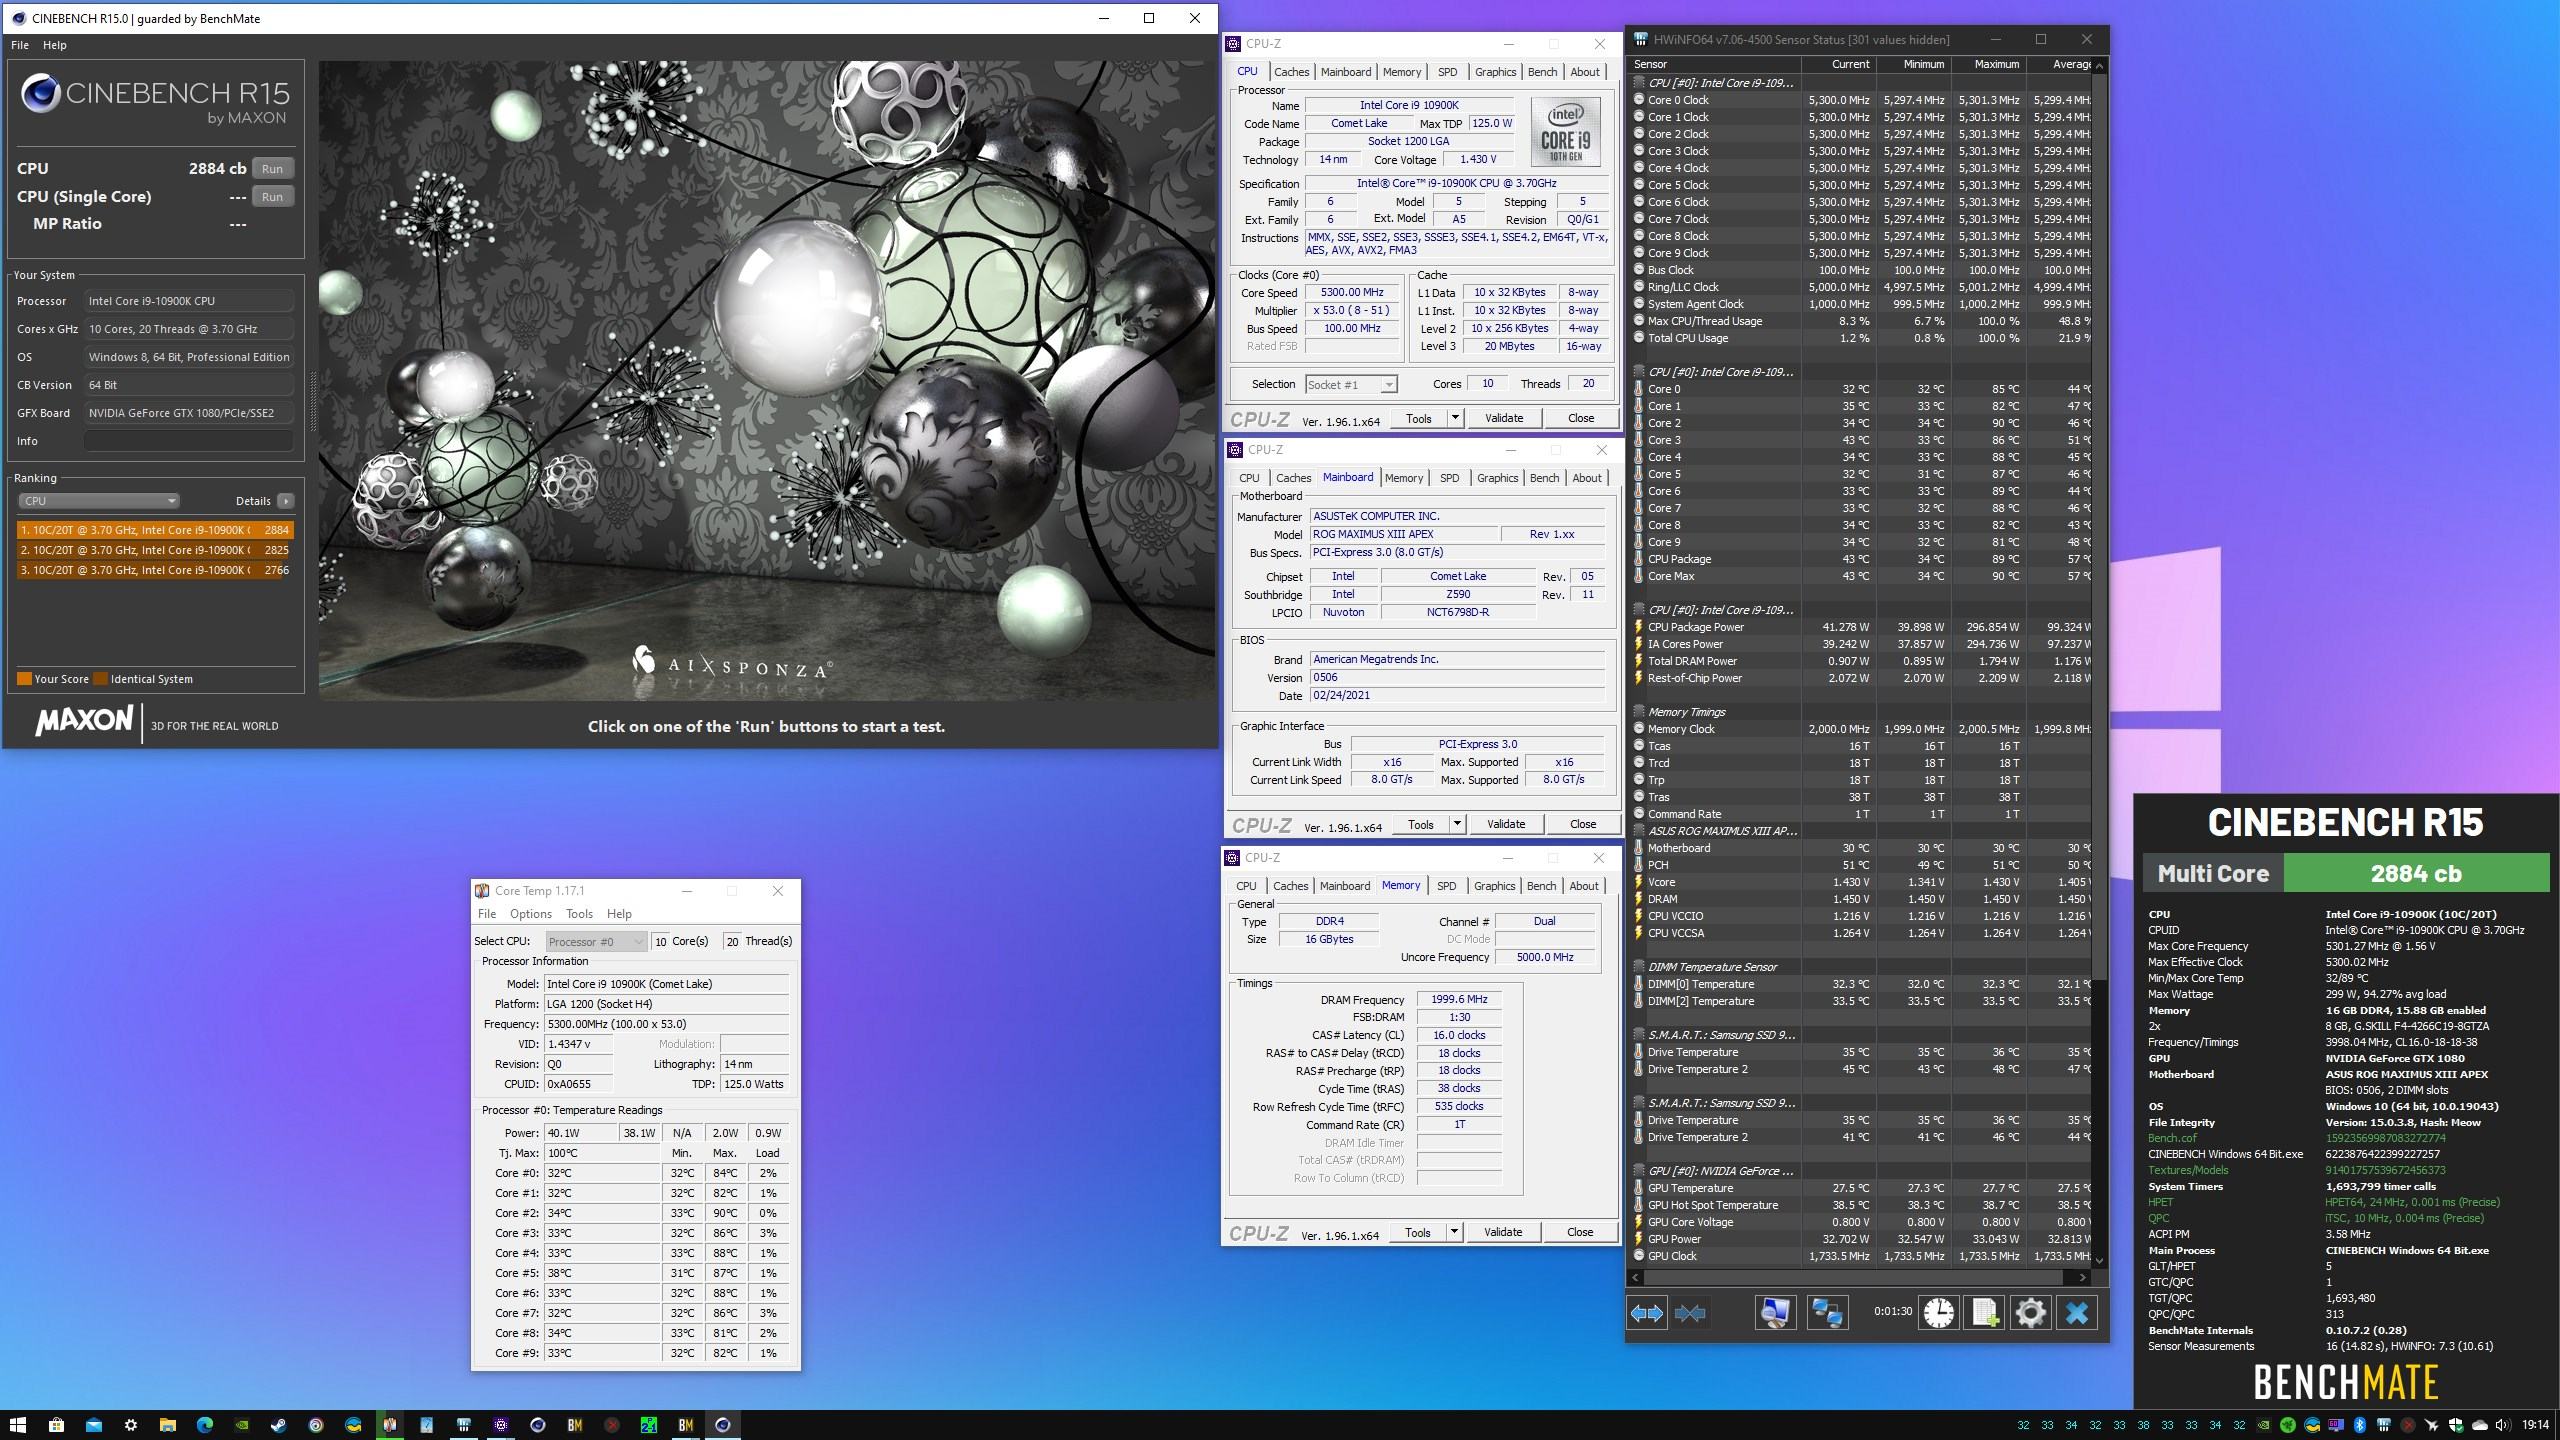Screen dimensions: 2560x1440
Task: Select the Vcore row in HWiNFO
Action: (x=1861, y=882)
